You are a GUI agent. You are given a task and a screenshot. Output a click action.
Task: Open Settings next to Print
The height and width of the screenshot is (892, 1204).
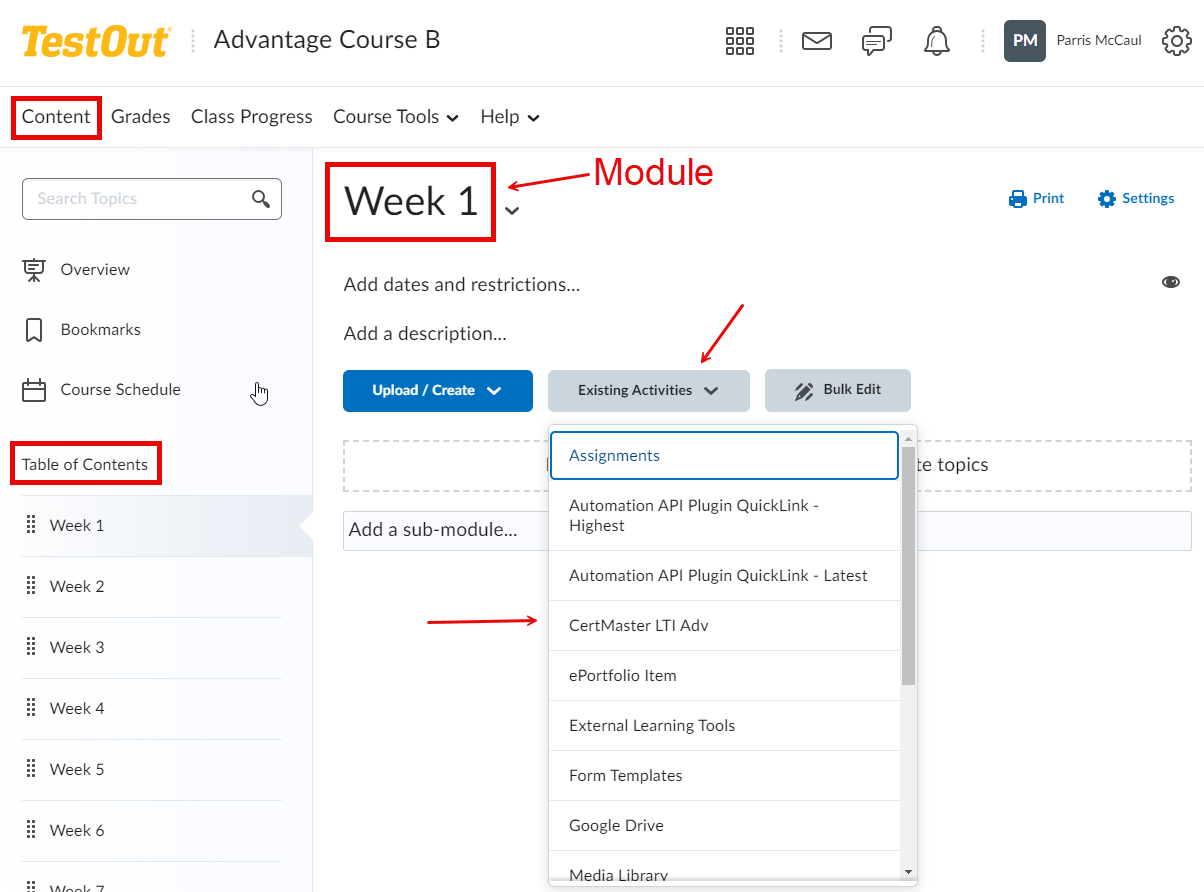click(x=1135, y=198)
